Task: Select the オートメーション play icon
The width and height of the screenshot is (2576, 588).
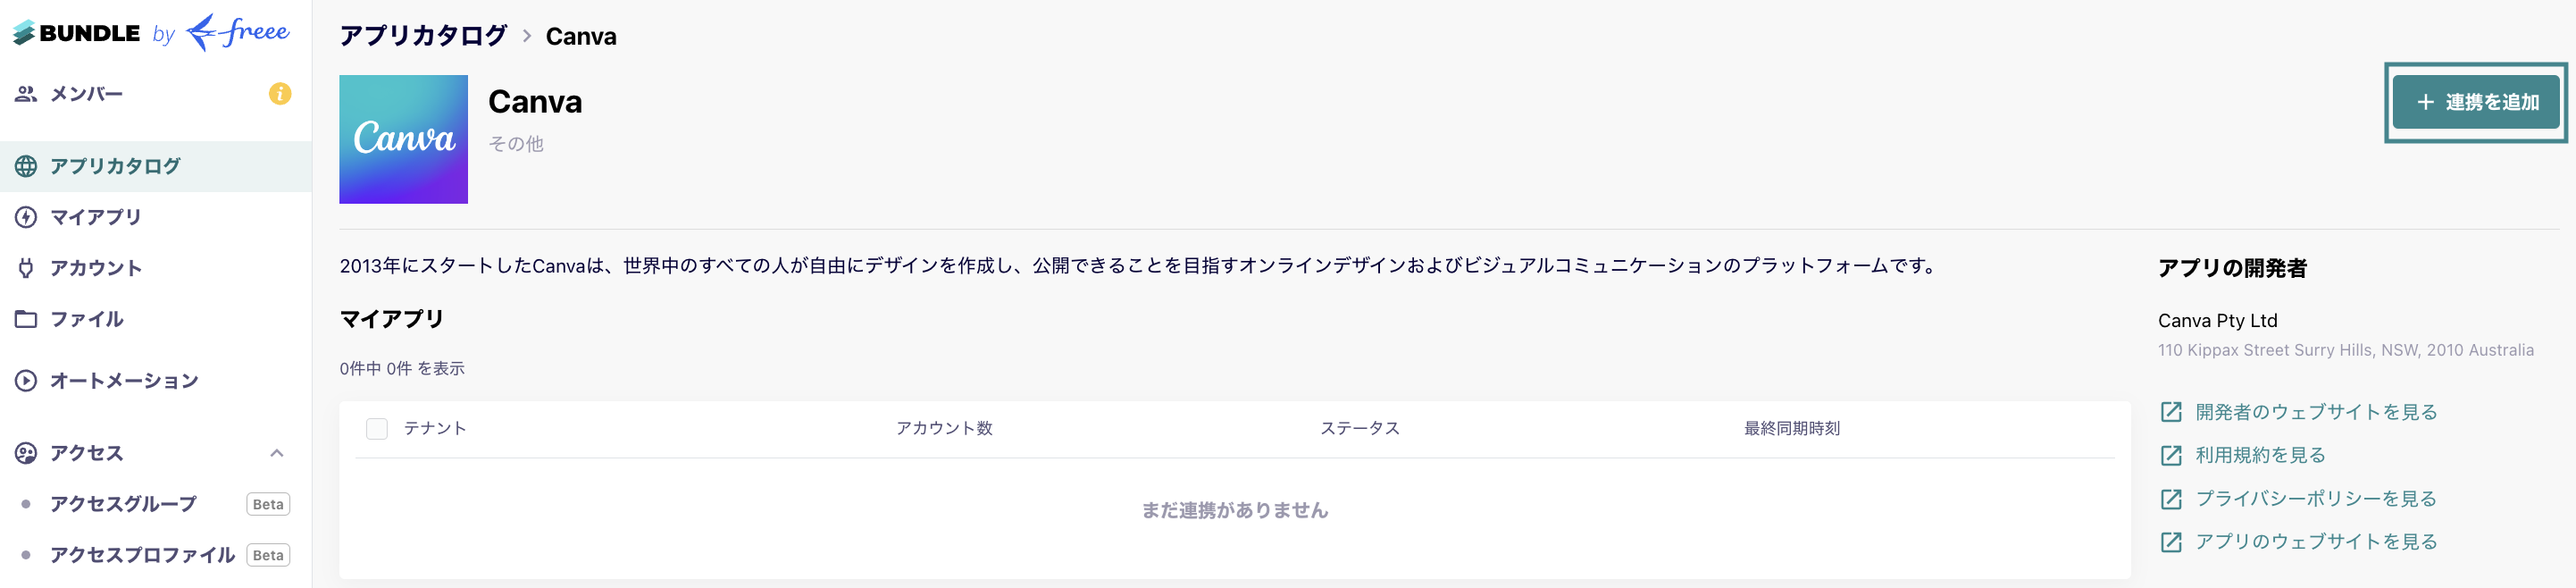Action: 24,380
